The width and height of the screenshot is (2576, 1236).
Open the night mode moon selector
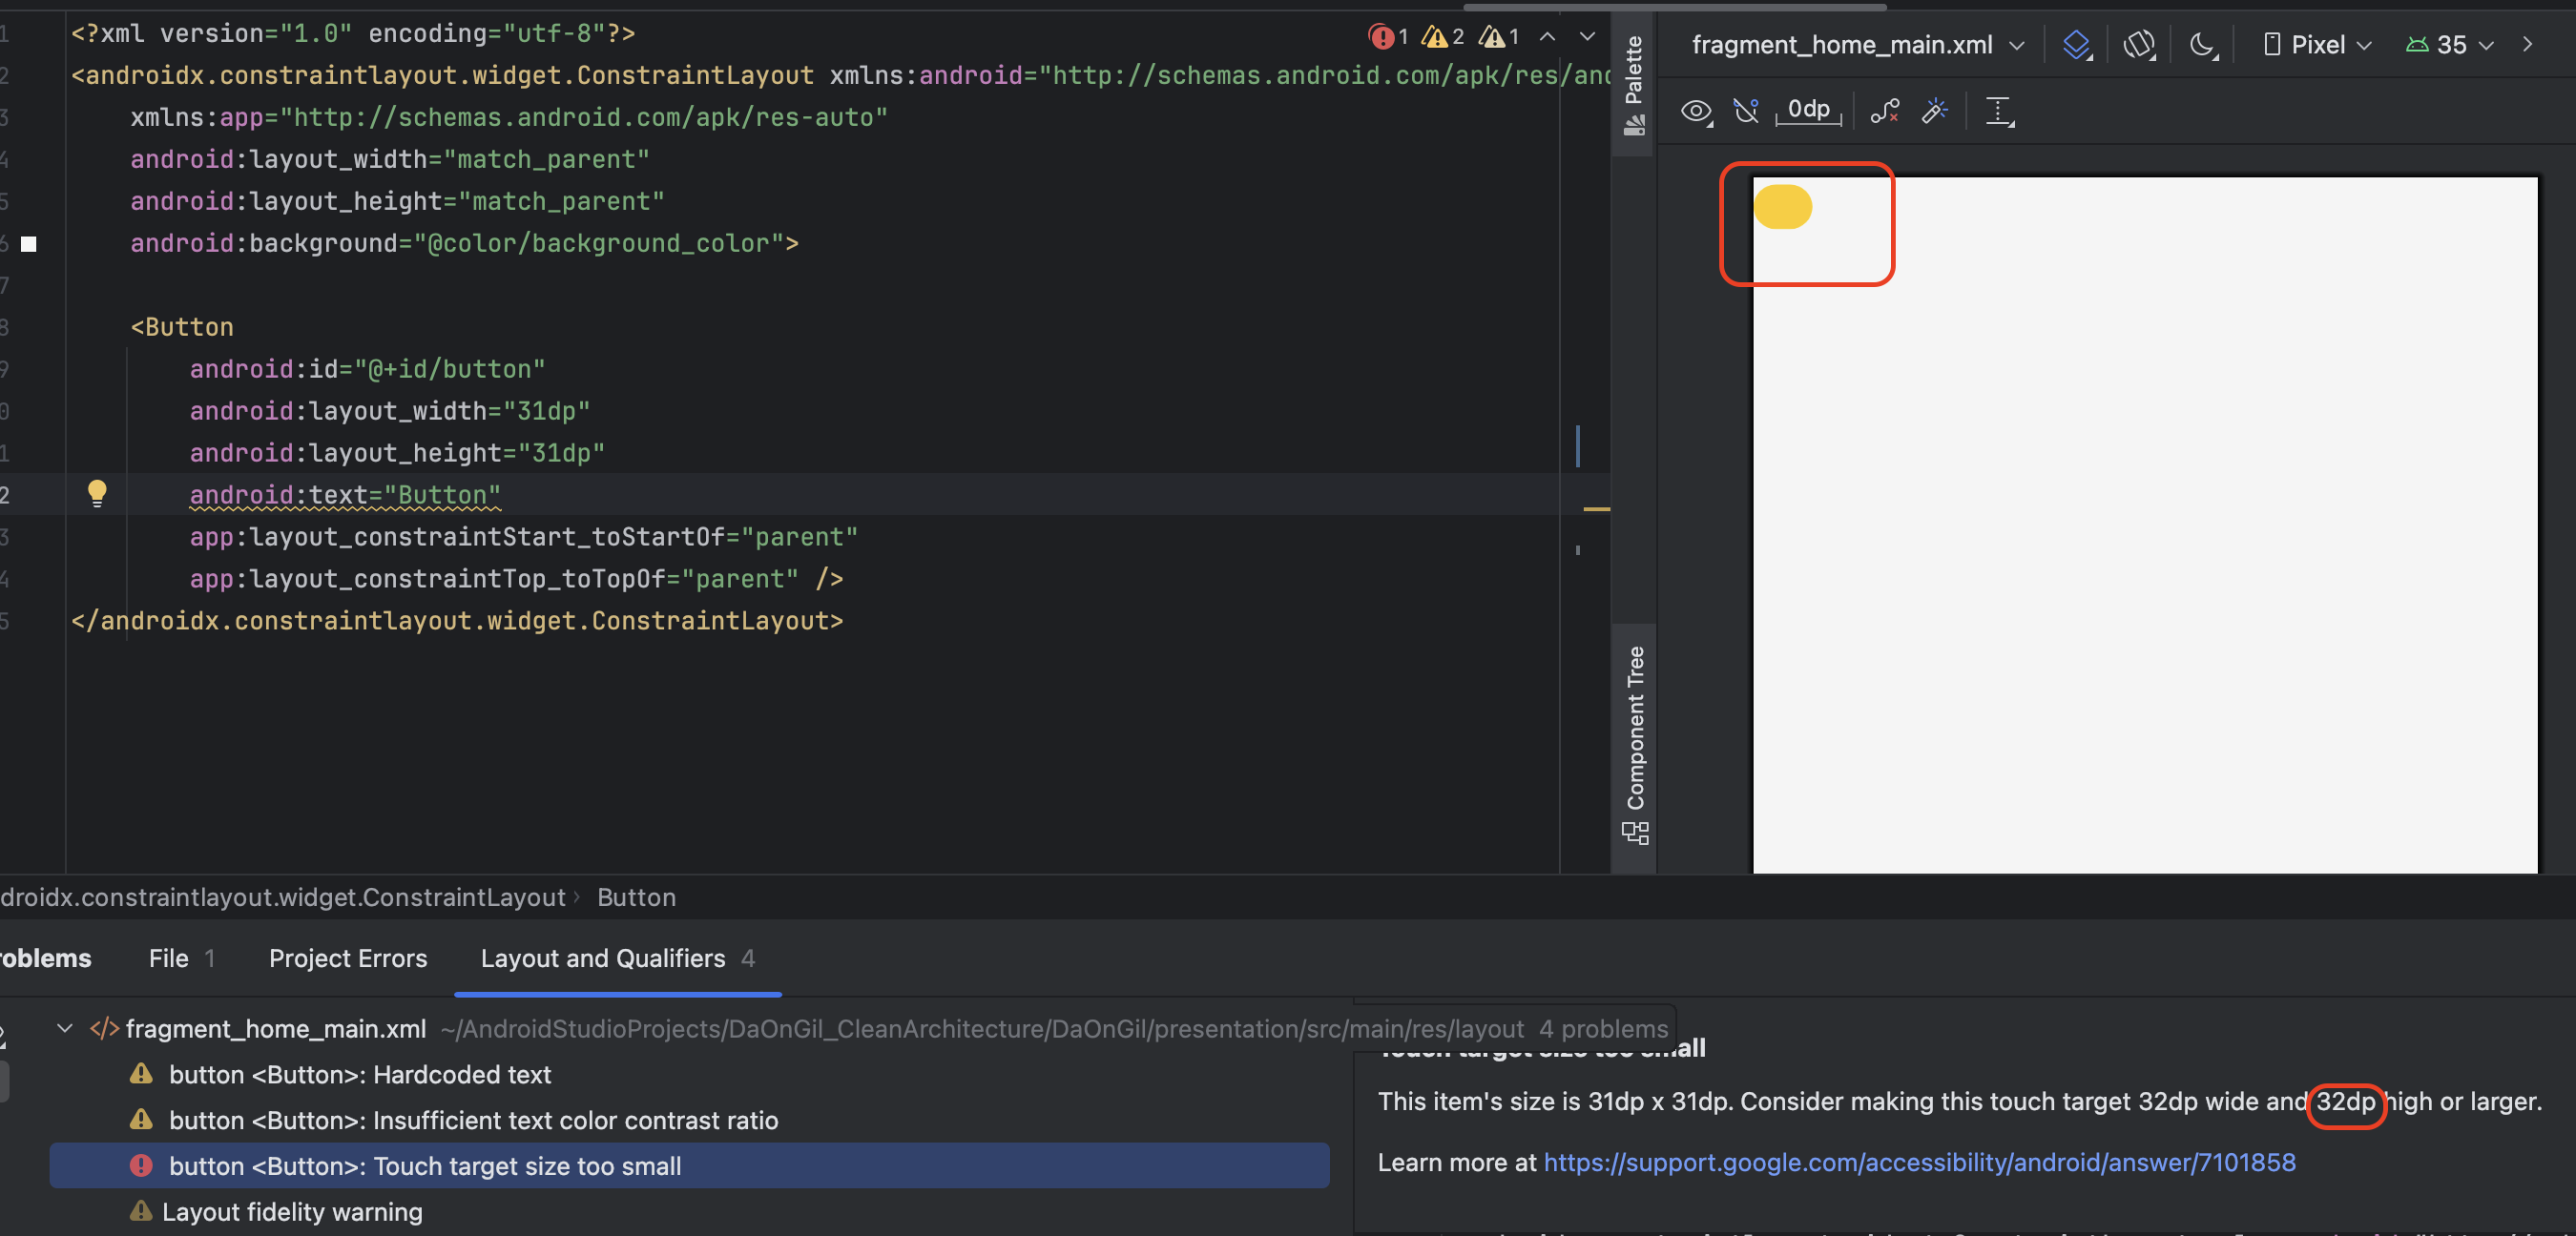[x=2202, y=45]
